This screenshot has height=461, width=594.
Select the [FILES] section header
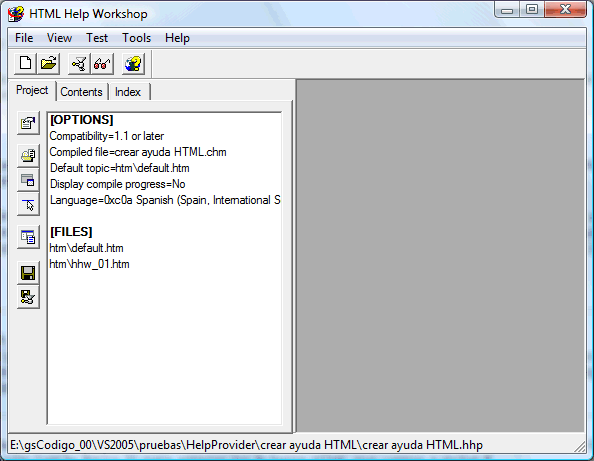pyautogui.click(x=71, y=232)
